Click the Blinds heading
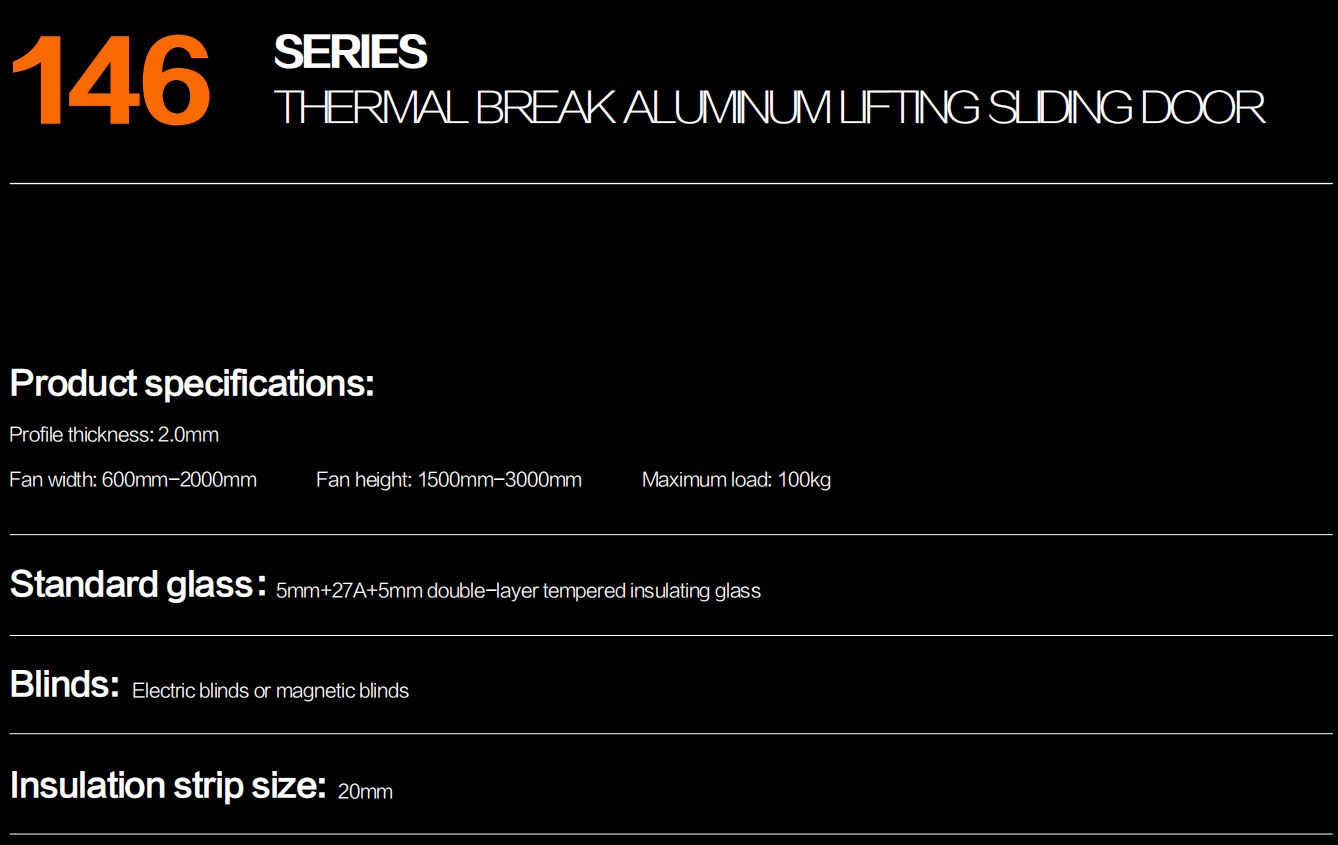The width and height of the screenshot is (1338, 845). 65,684
